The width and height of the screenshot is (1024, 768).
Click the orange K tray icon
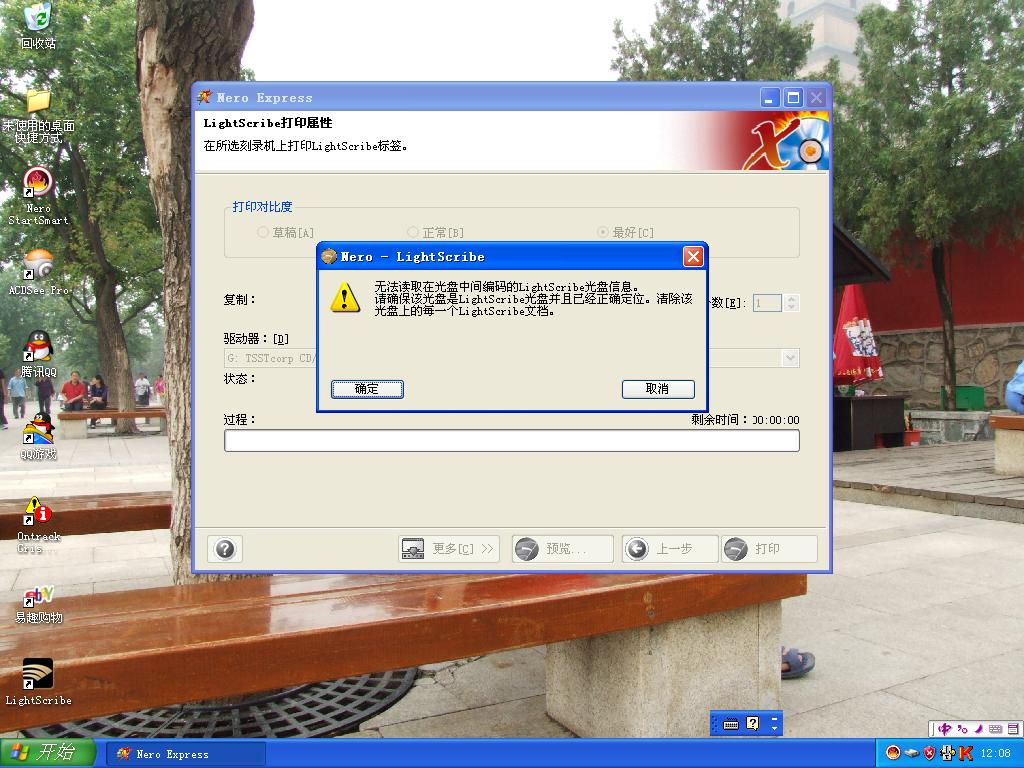pos(965,753)
